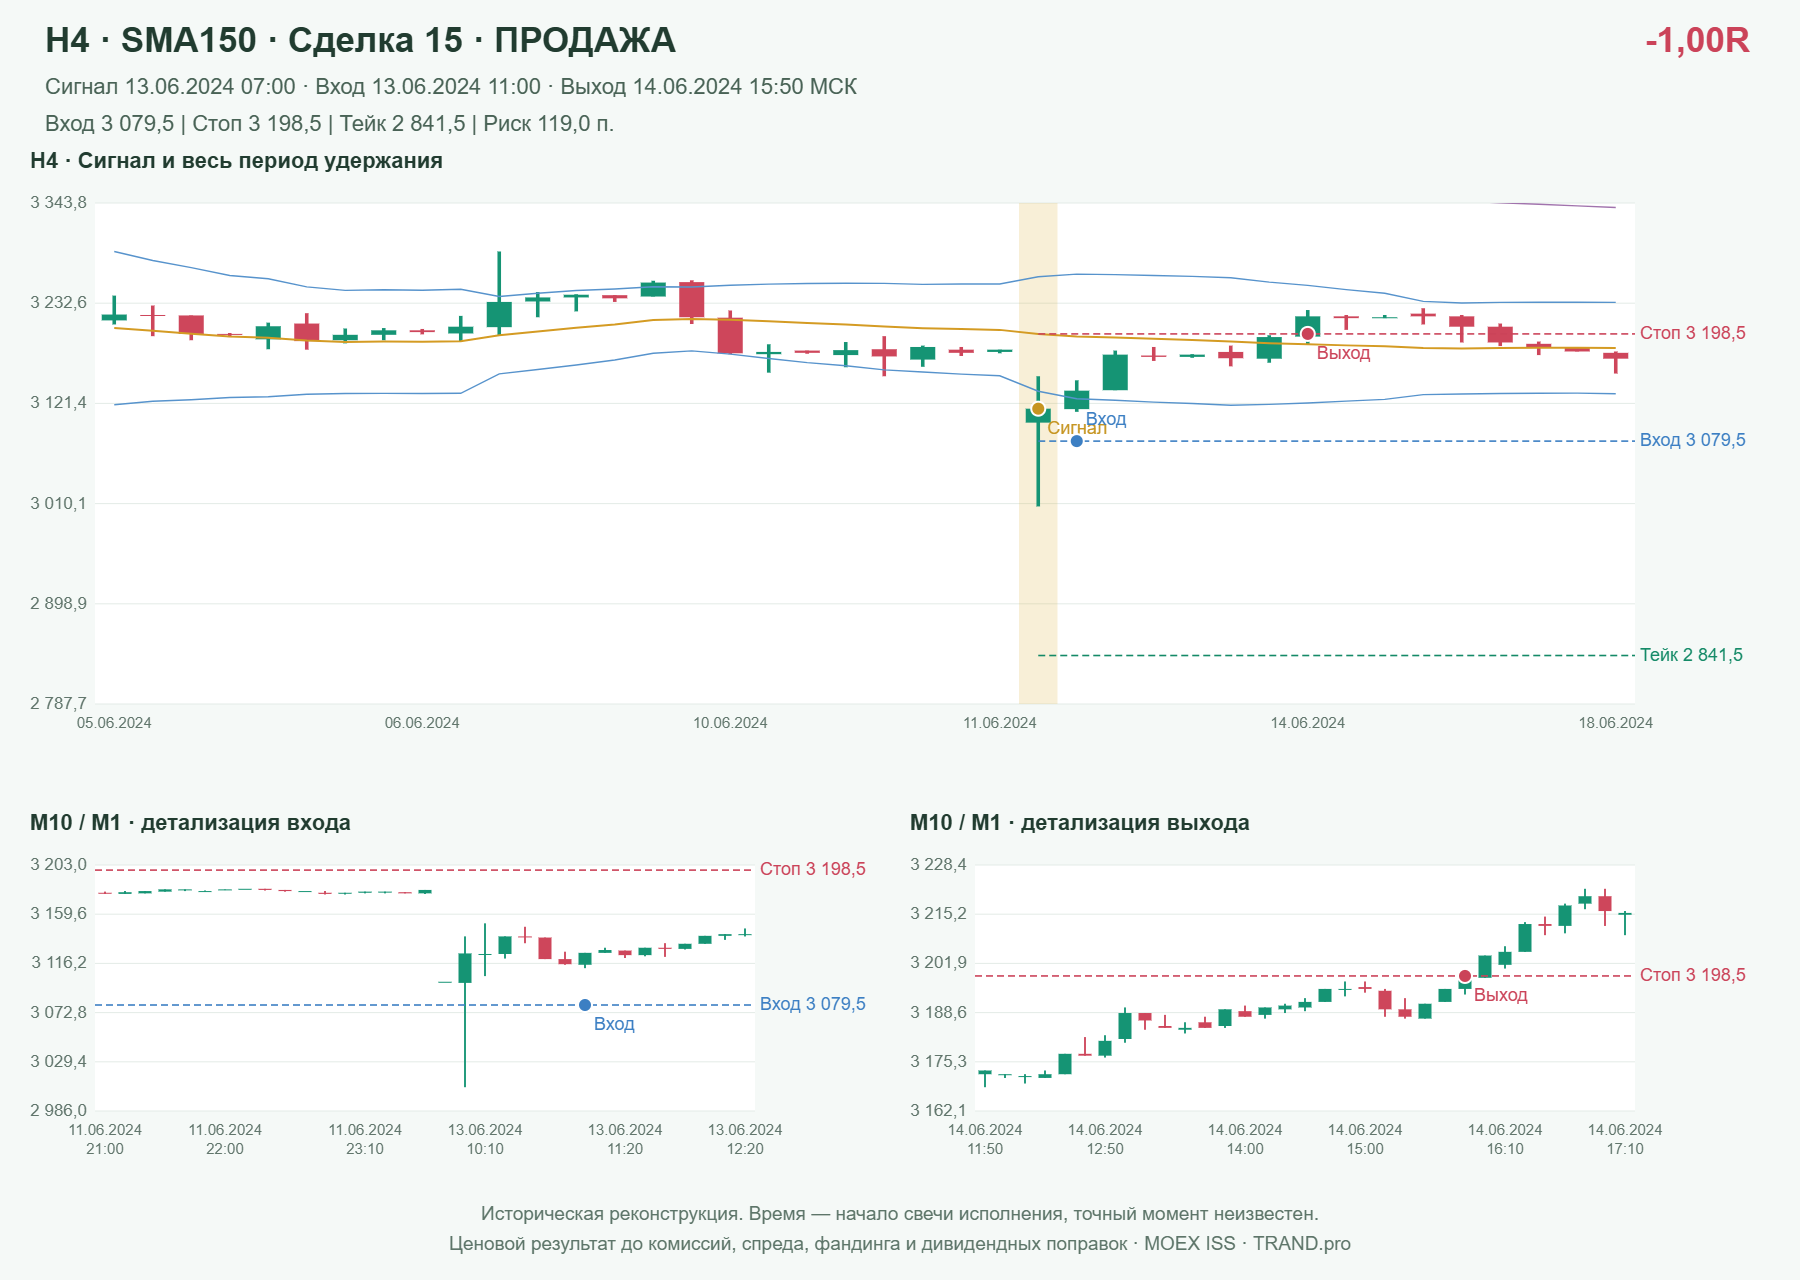Click the signal, entry and exit timestamps line
The image size is (1800, 1280).
451,87
